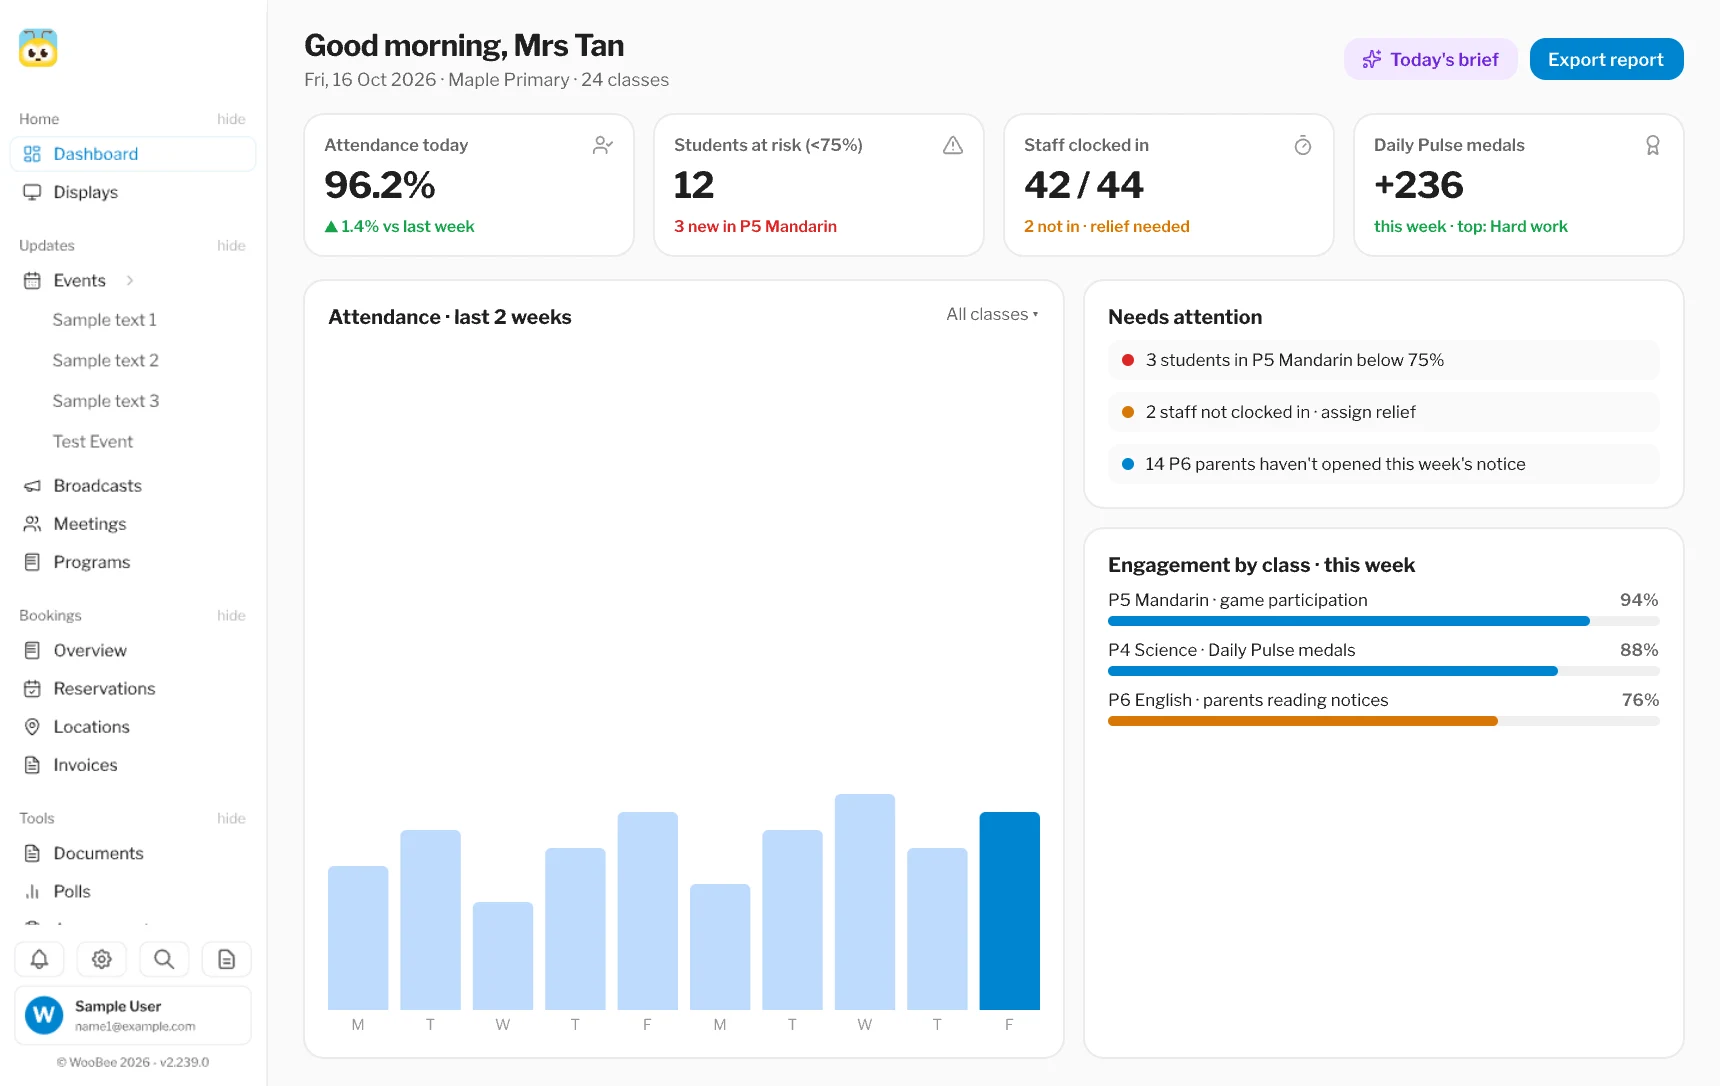Open the Dashboard menu item

pos(133,154)
